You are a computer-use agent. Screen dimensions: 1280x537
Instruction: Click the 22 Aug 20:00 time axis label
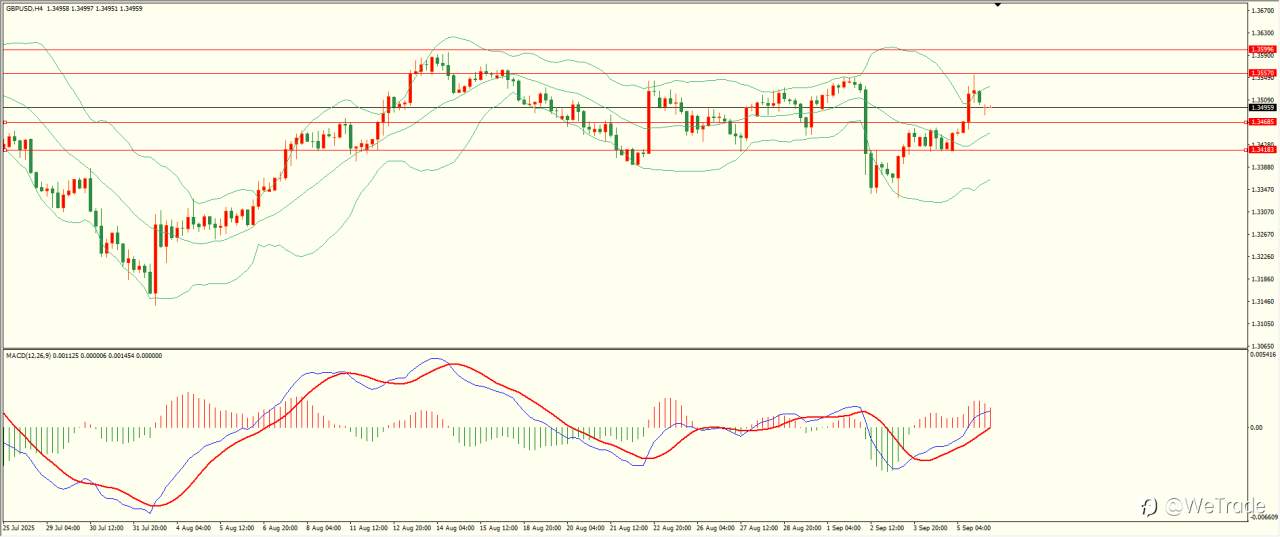coord(671,527)
